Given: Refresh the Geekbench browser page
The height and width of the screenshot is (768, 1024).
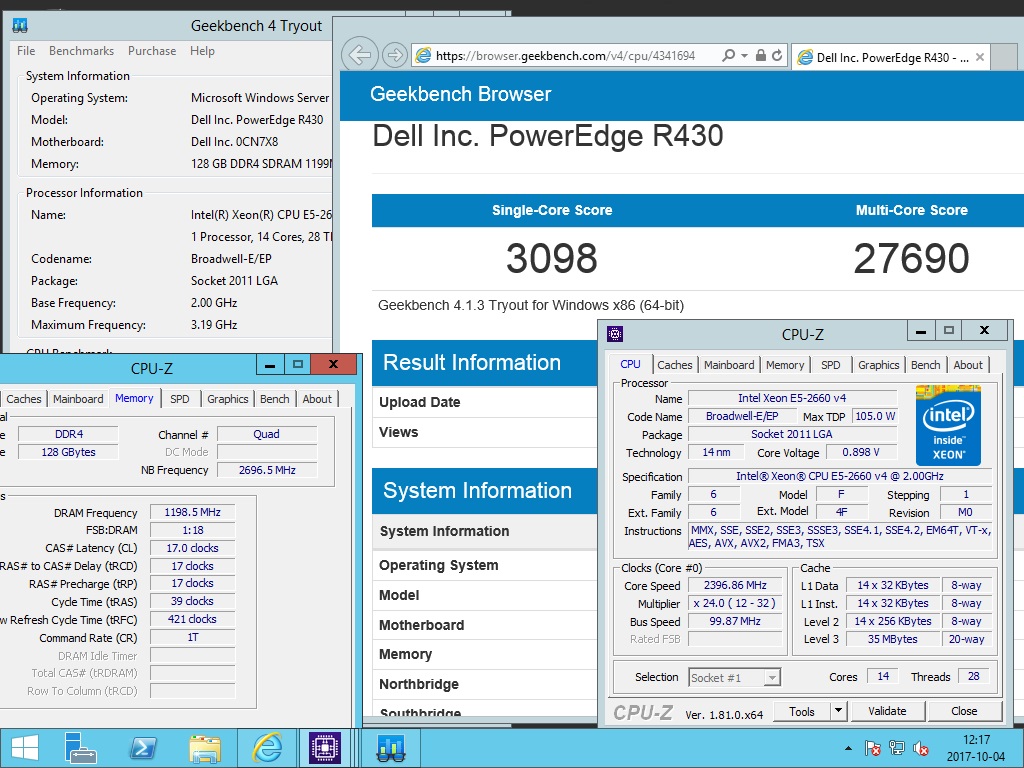Looking at the screenshot, I should point(776,56).
